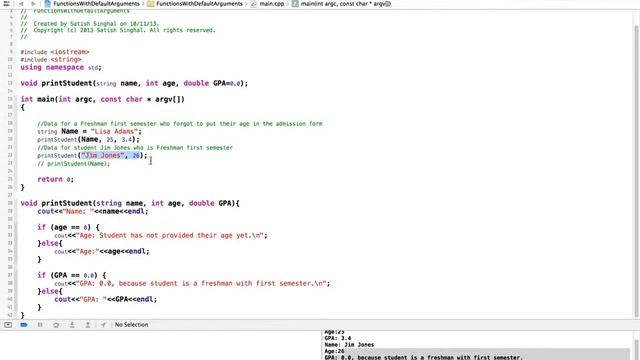Image resolution: width=640 pixels, height=360 pixels.
Task: Open the main(int argc...) function breadcrumb
Action: (345, 4)
